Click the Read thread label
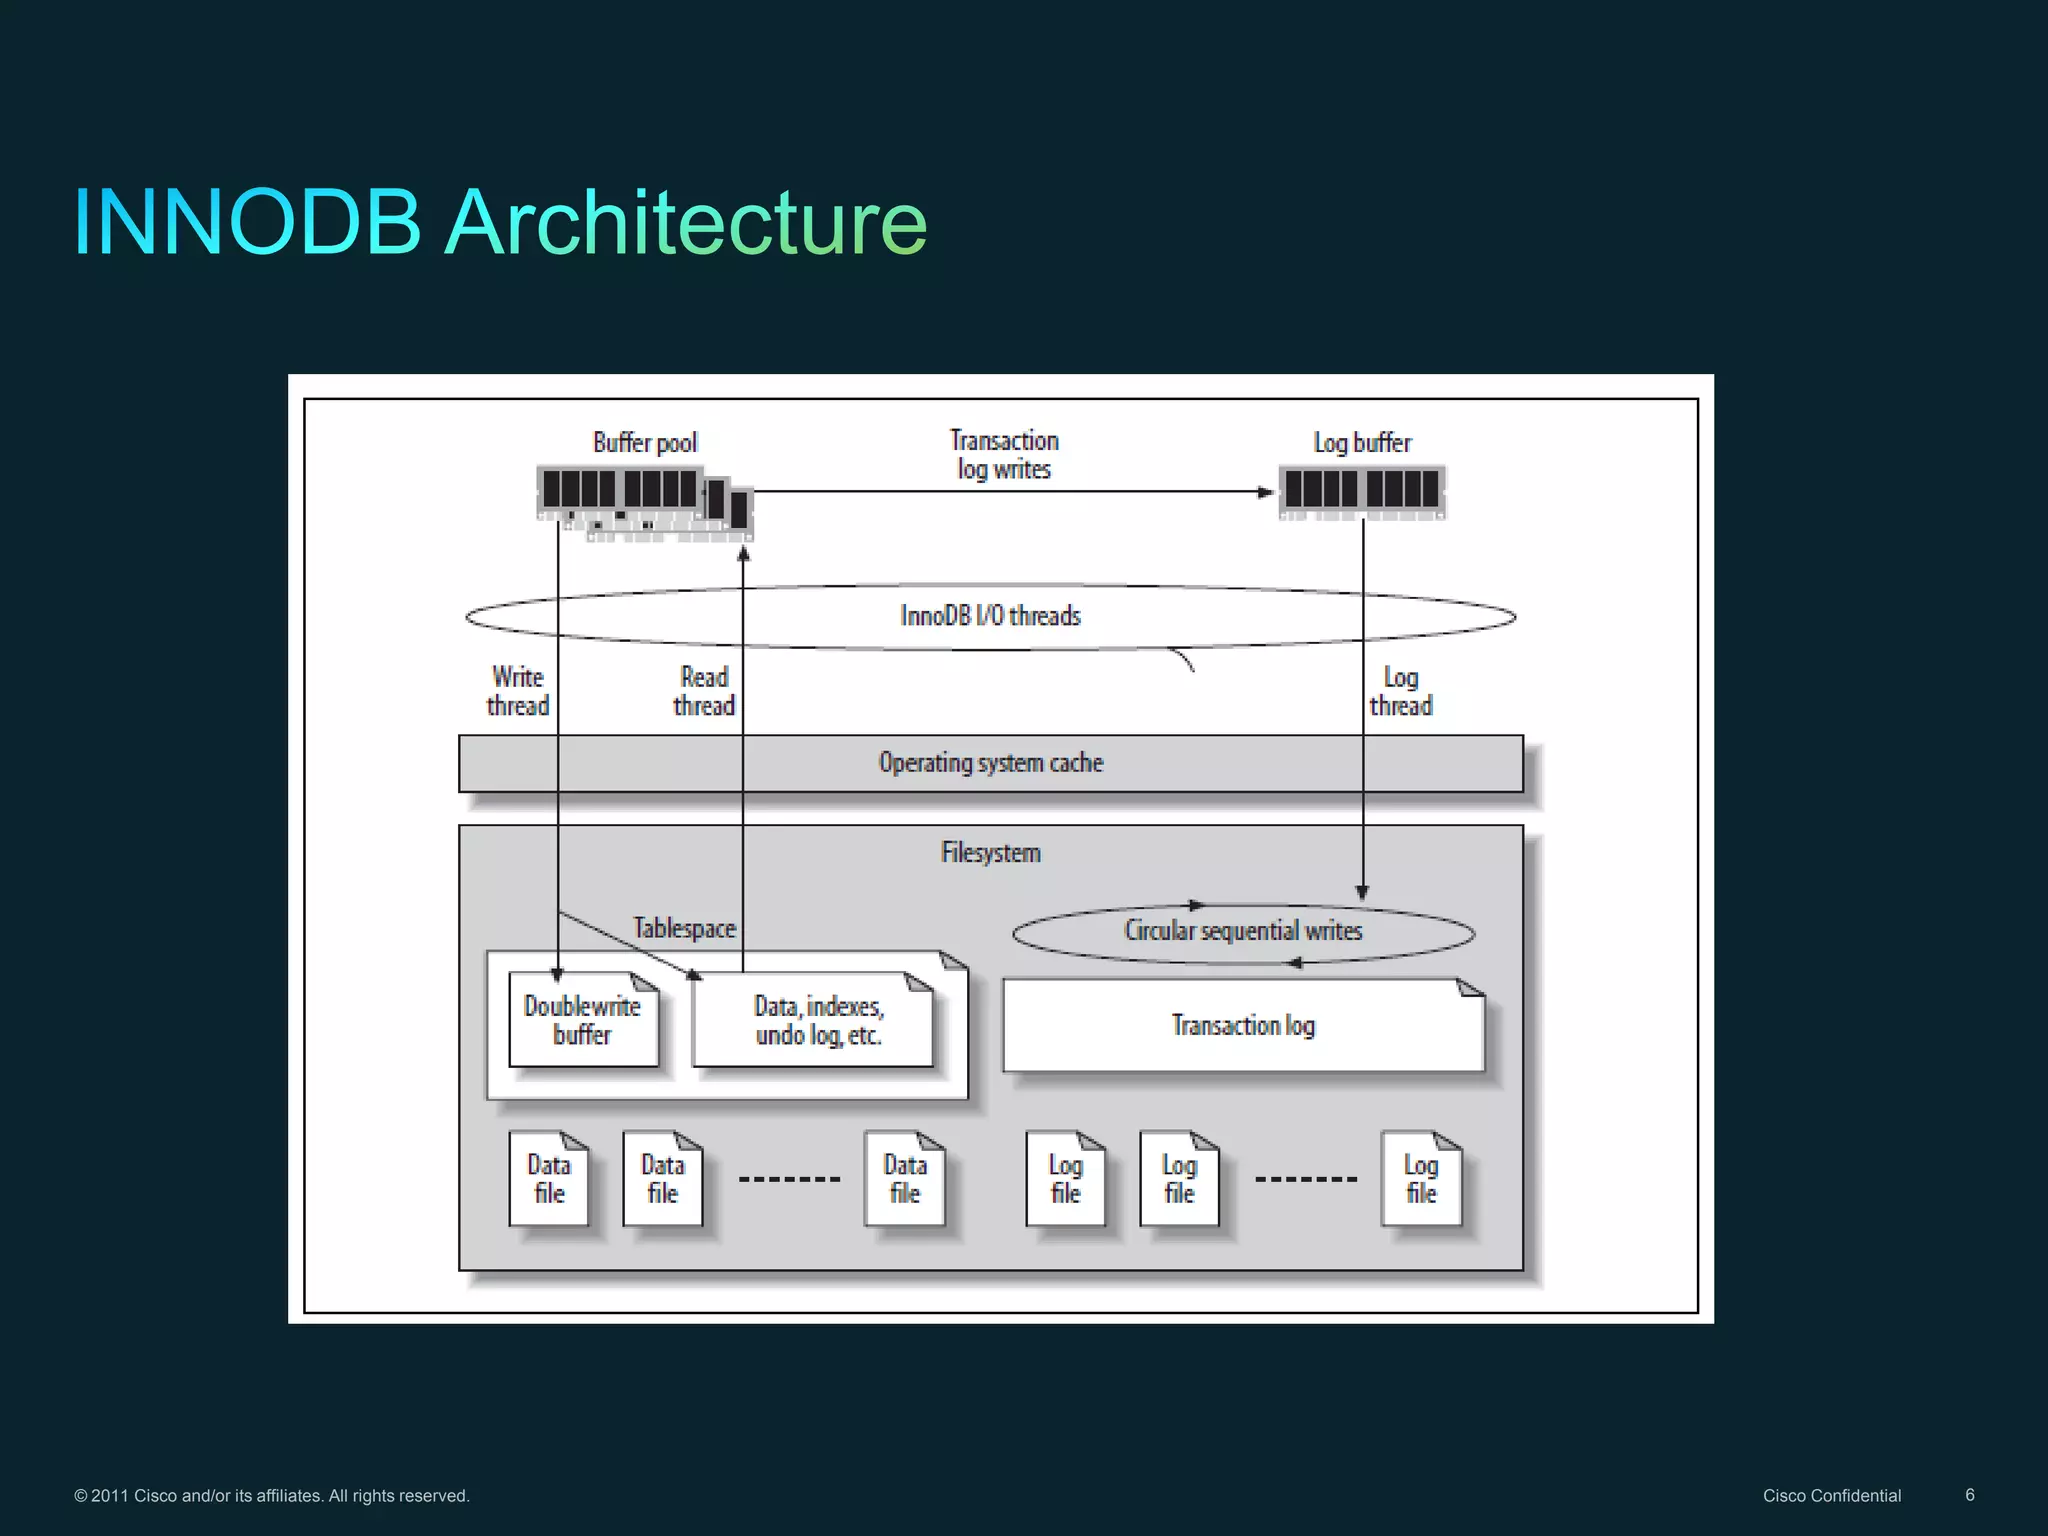Viewport: 2048px width, 1536px height. (x=703, y=692)
